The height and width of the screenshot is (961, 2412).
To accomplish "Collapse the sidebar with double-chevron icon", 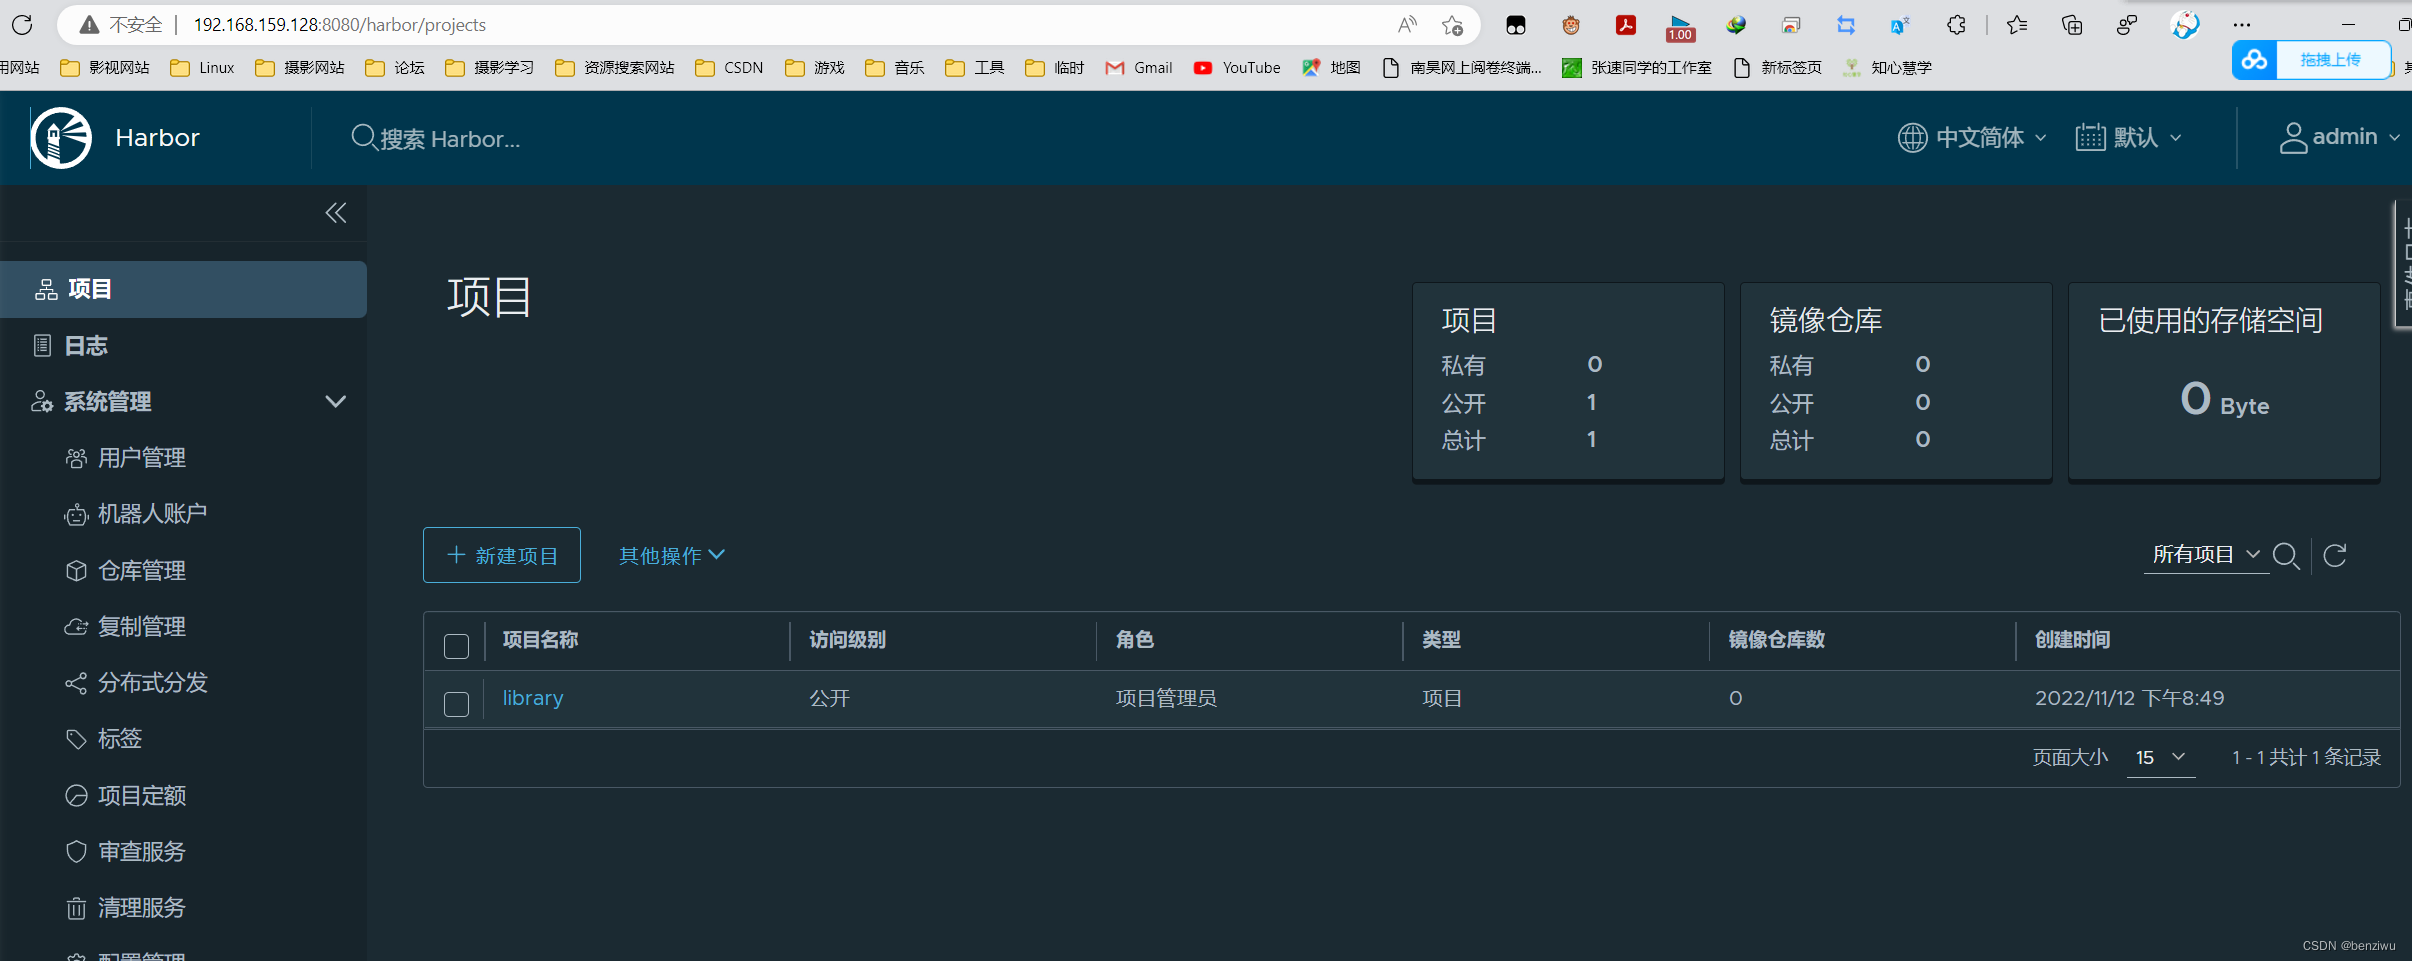I will (x=336, y=213).
